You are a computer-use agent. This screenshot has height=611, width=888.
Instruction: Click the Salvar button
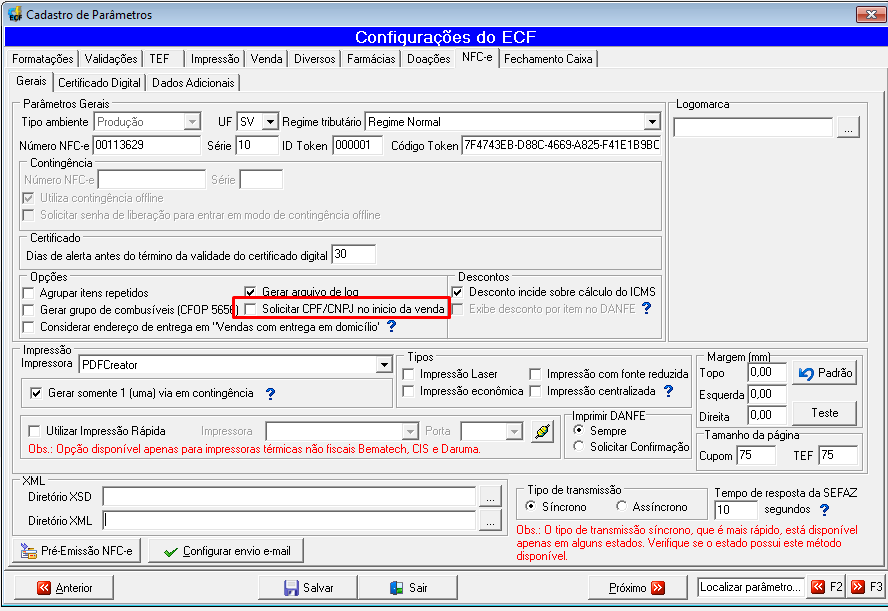[x=308, y=588]
